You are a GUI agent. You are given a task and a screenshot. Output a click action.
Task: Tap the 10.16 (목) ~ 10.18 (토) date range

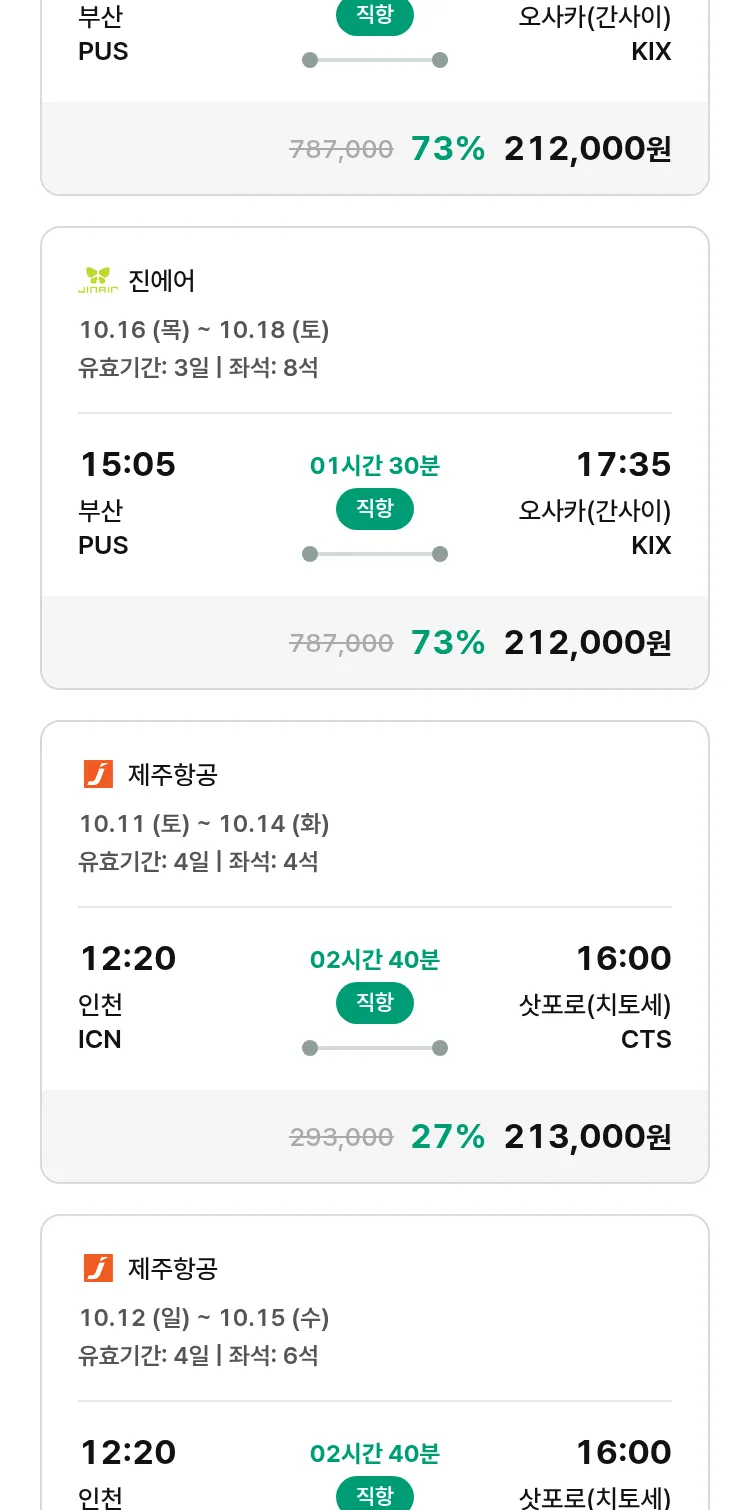point(204,330)
